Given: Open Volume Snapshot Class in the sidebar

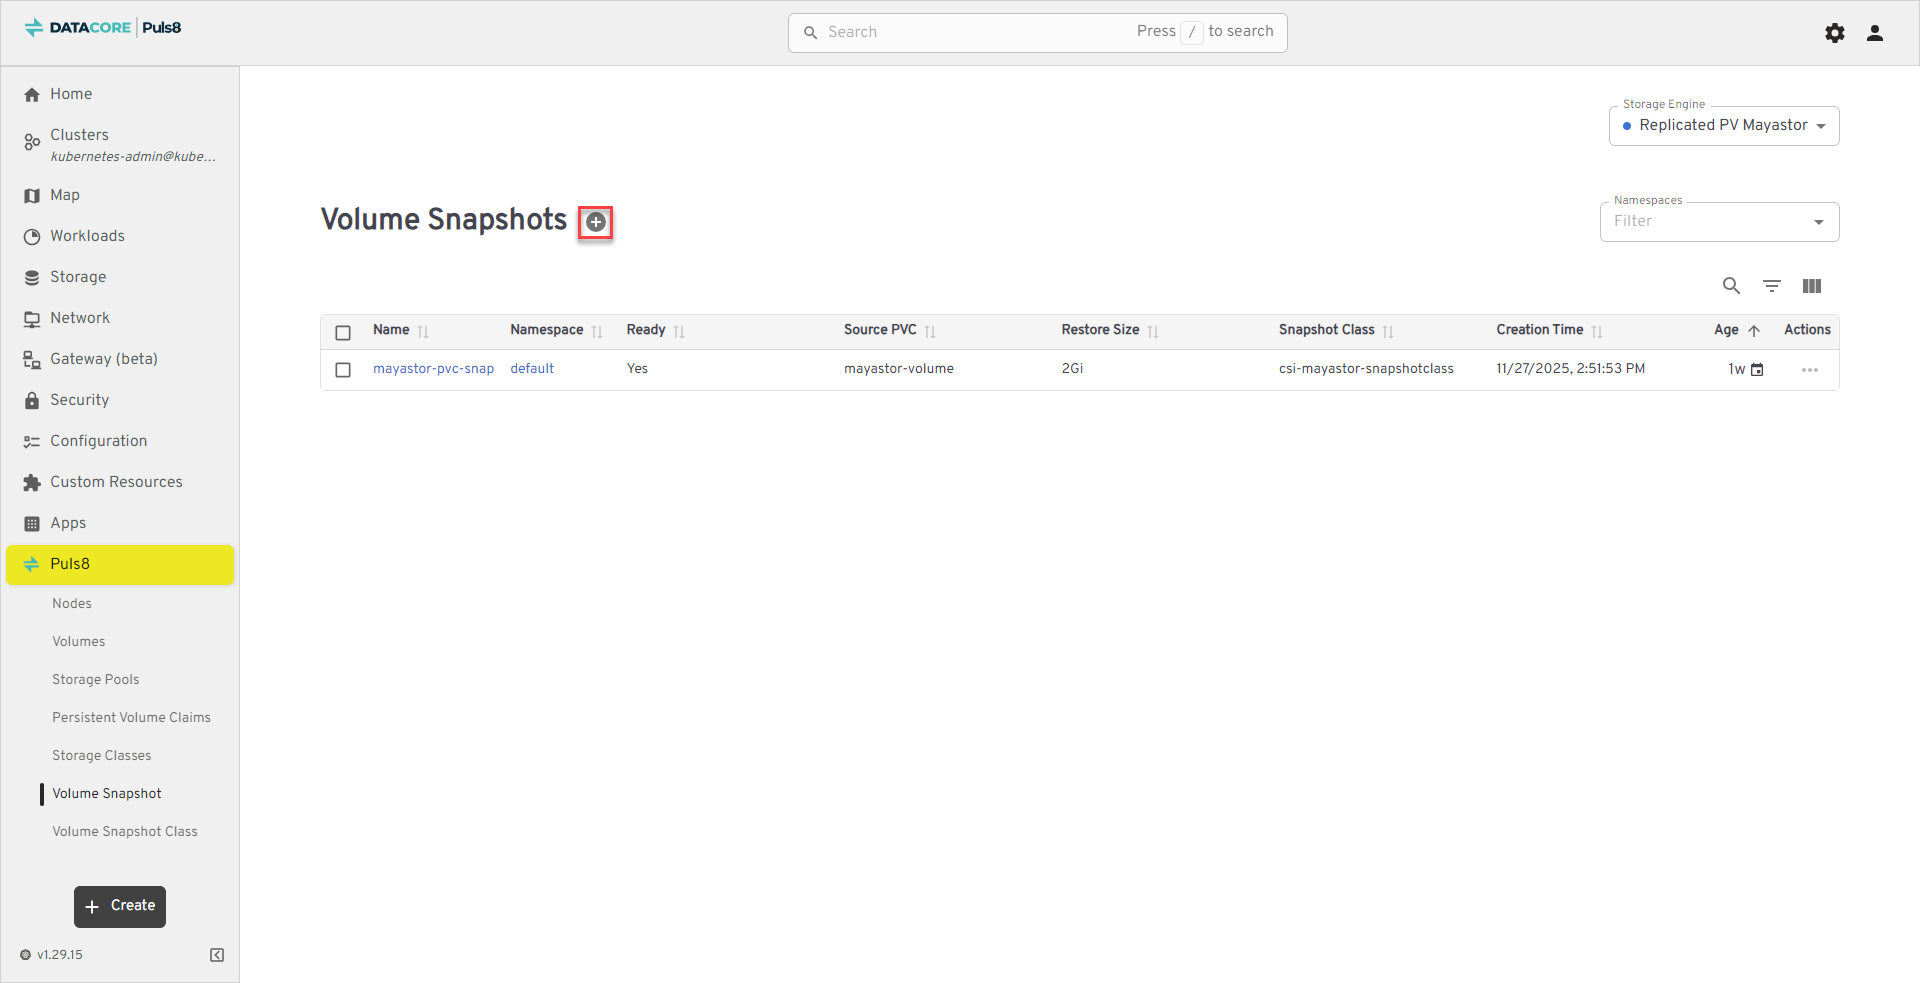Looking at the screenshot, I should (125, 831).
